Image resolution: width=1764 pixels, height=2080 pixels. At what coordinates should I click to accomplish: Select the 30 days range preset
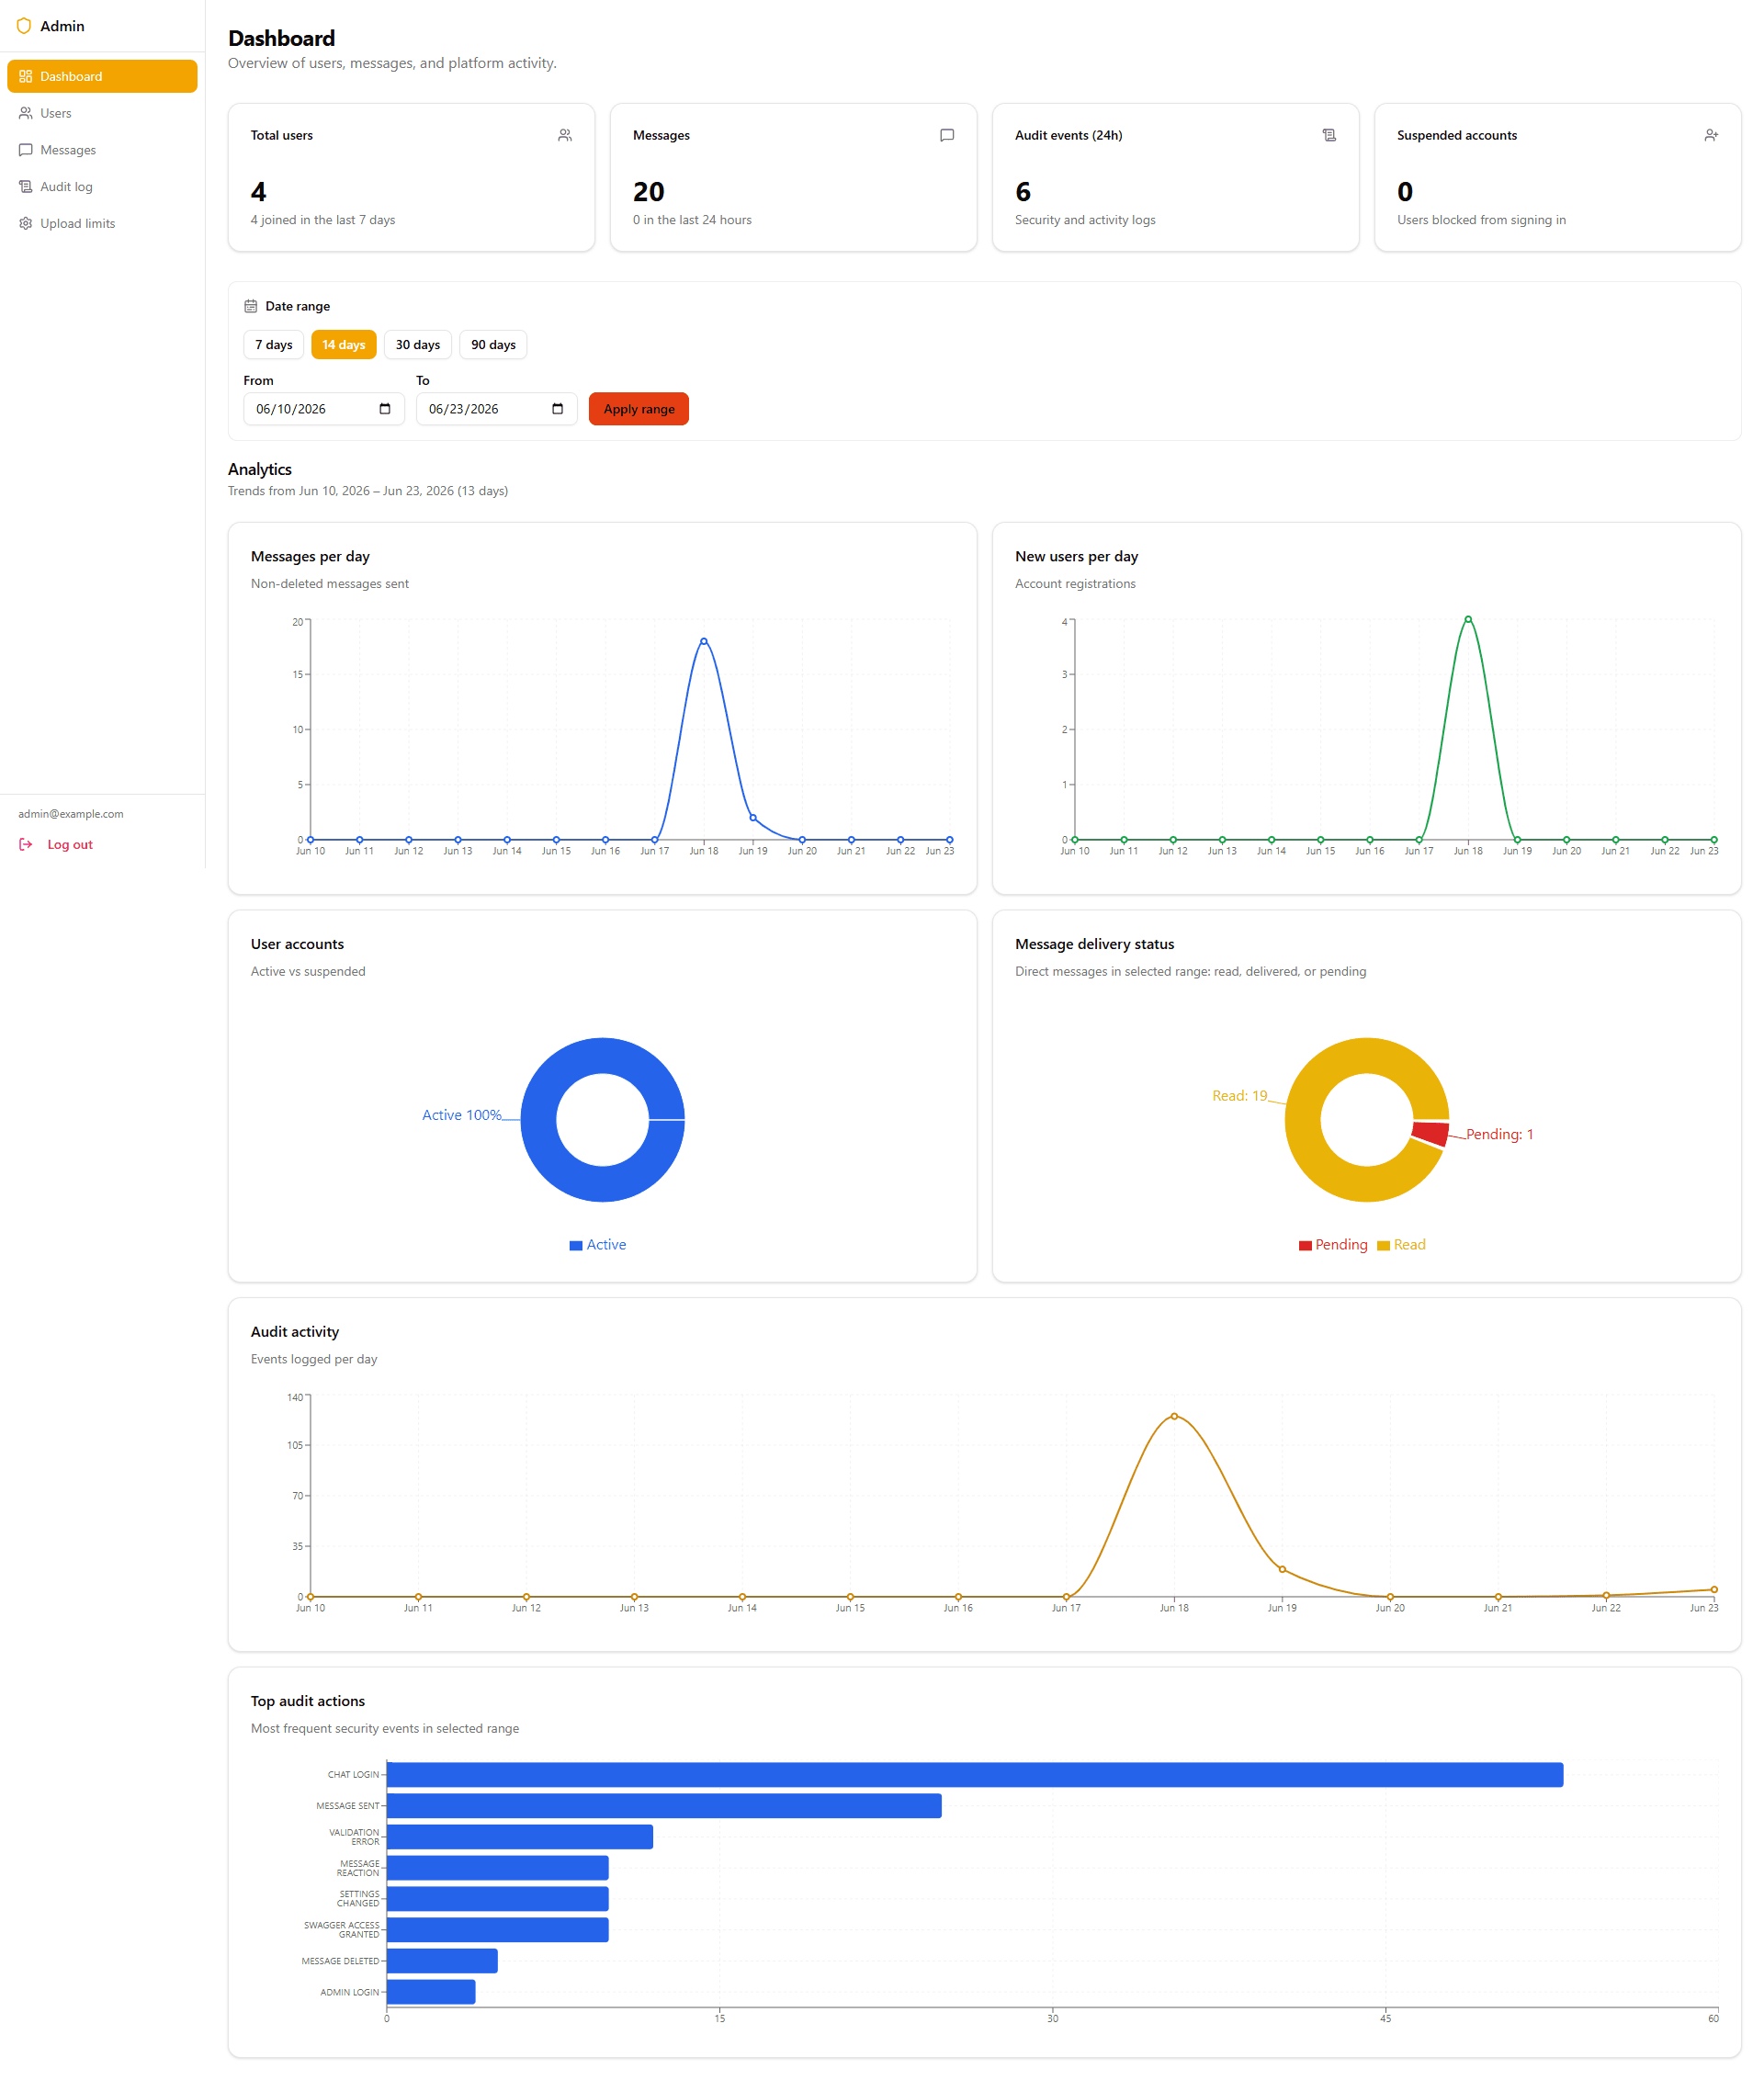click(418, 344)
